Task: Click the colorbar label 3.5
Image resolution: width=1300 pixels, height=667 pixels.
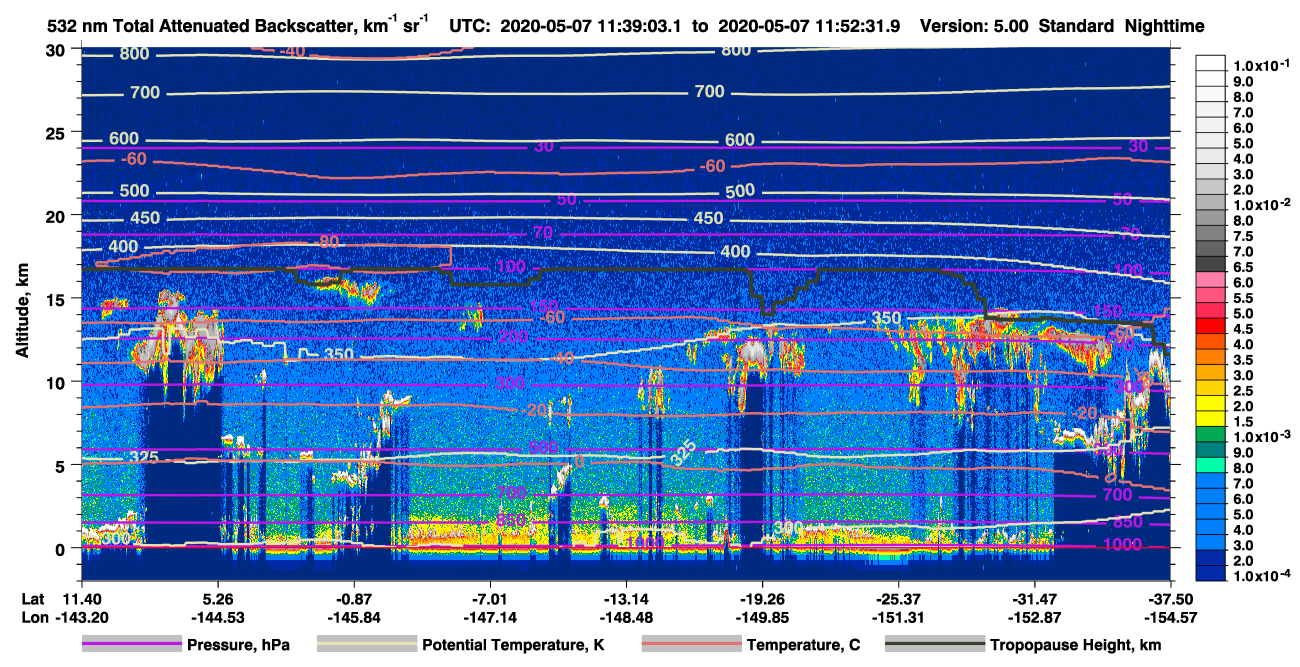Action: point(1242,360)
